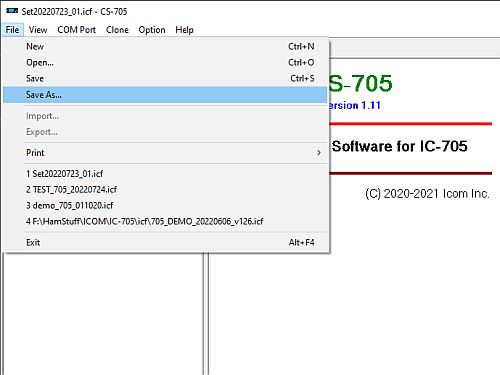The height and width of the screenshot is (375, 500).
Task: Open recent file 705_DEMO_20220606_v126.icf
Action: [165, 221]
